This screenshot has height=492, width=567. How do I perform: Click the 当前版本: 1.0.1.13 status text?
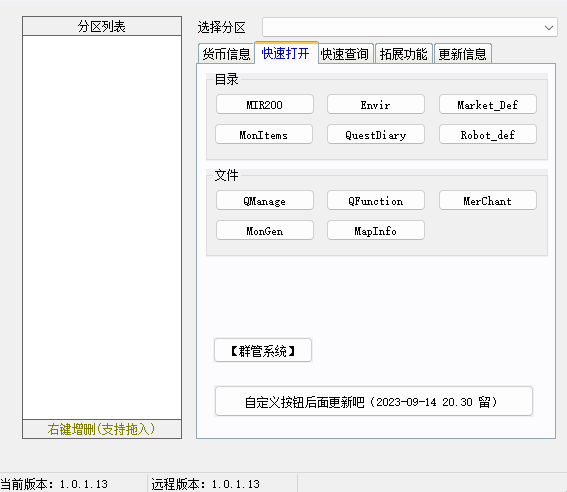coord(54,484)
